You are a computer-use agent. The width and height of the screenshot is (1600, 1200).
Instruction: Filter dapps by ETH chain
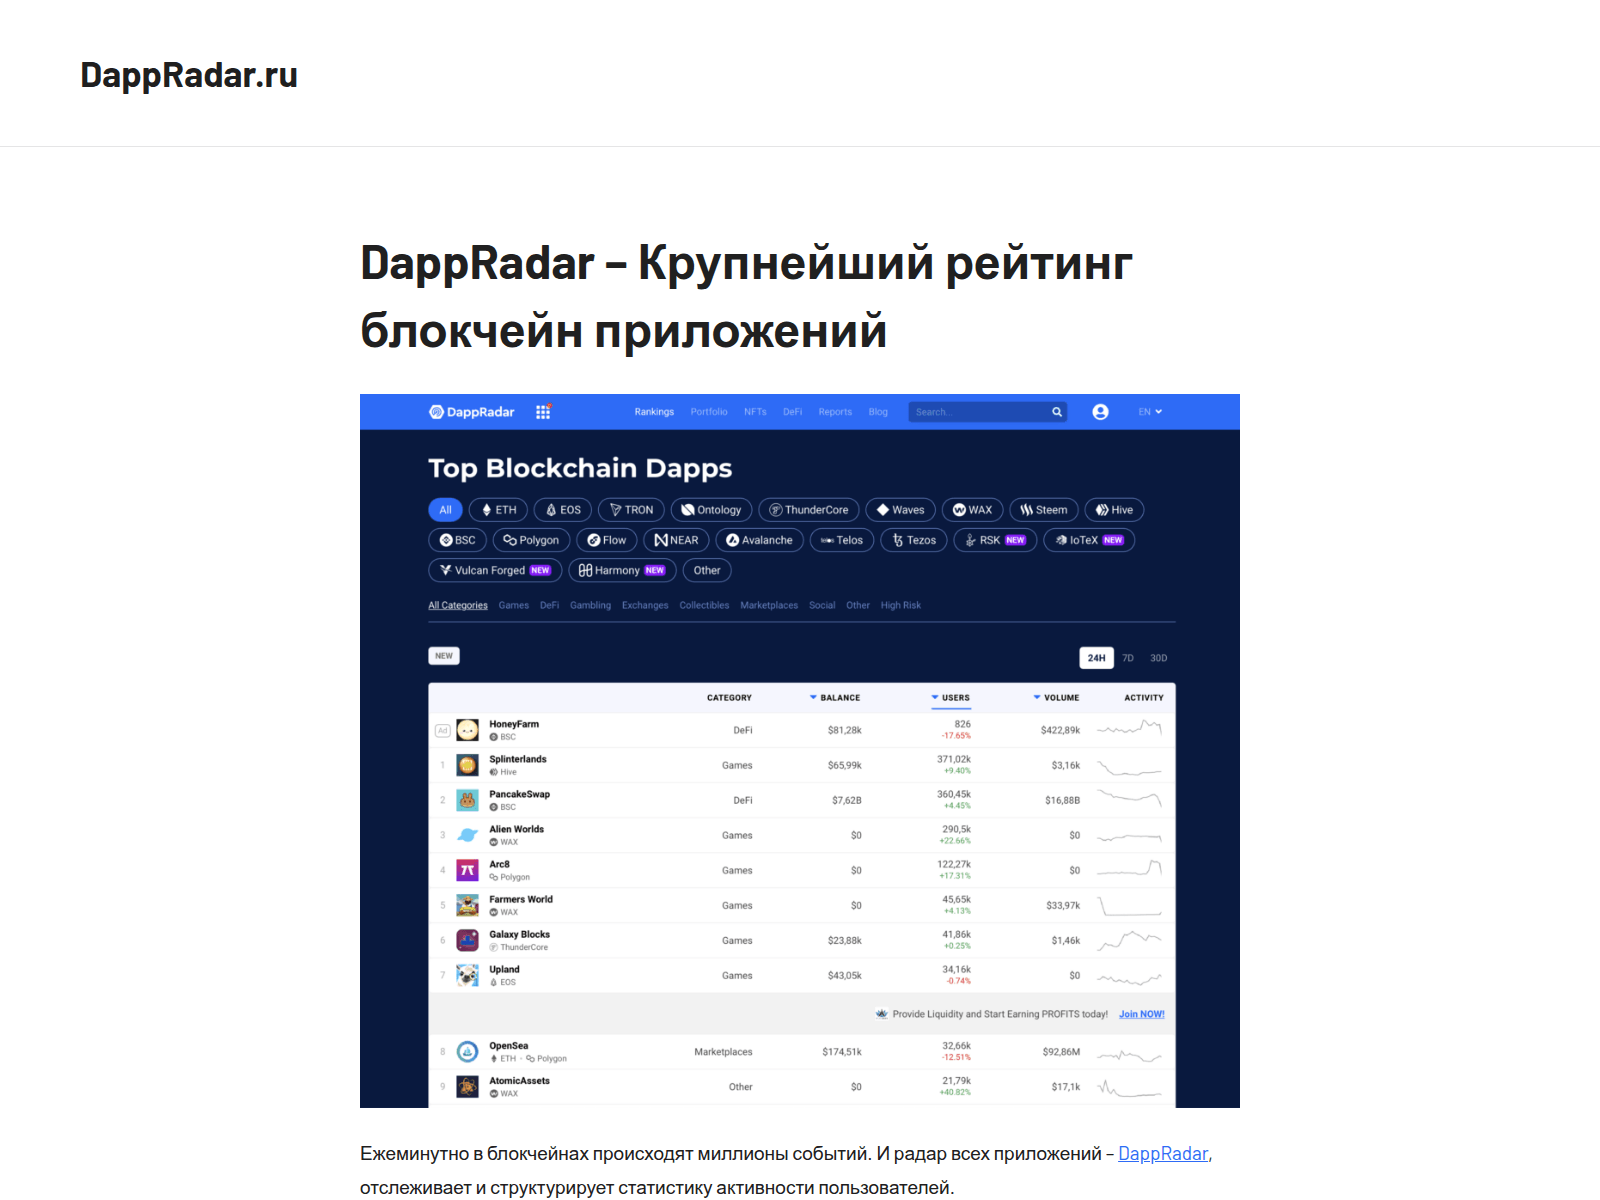[498, 510]
